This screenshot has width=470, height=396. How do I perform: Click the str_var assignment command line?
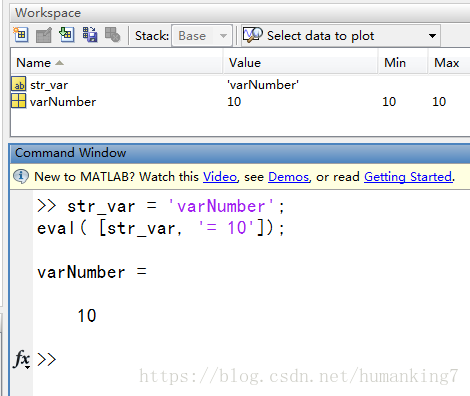pos(161,206)
